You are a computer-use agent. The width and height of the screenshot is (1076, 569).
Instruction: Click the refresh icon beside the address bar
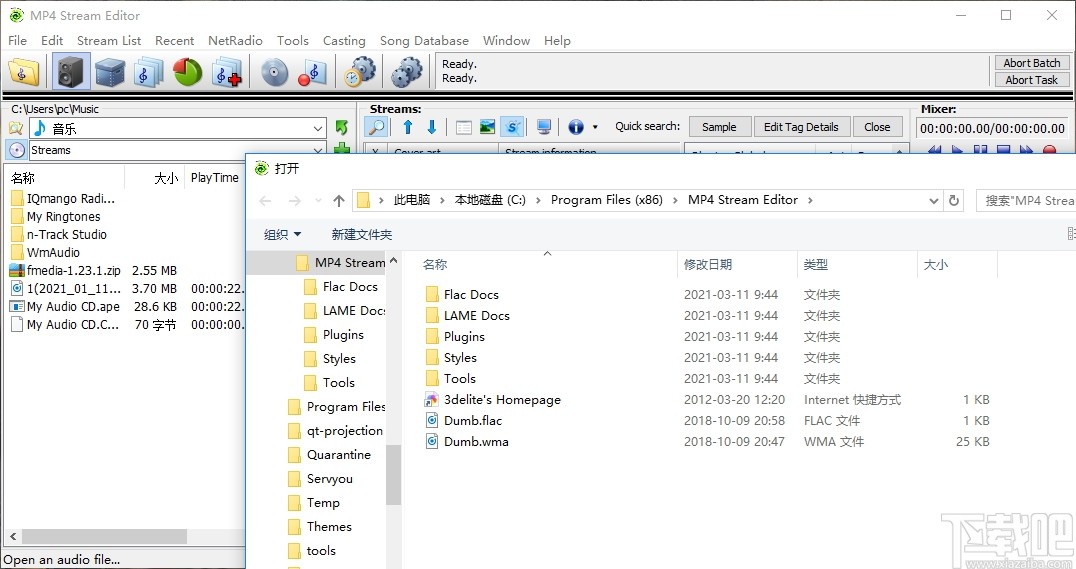pyautogui.click(x=954, y=200)
